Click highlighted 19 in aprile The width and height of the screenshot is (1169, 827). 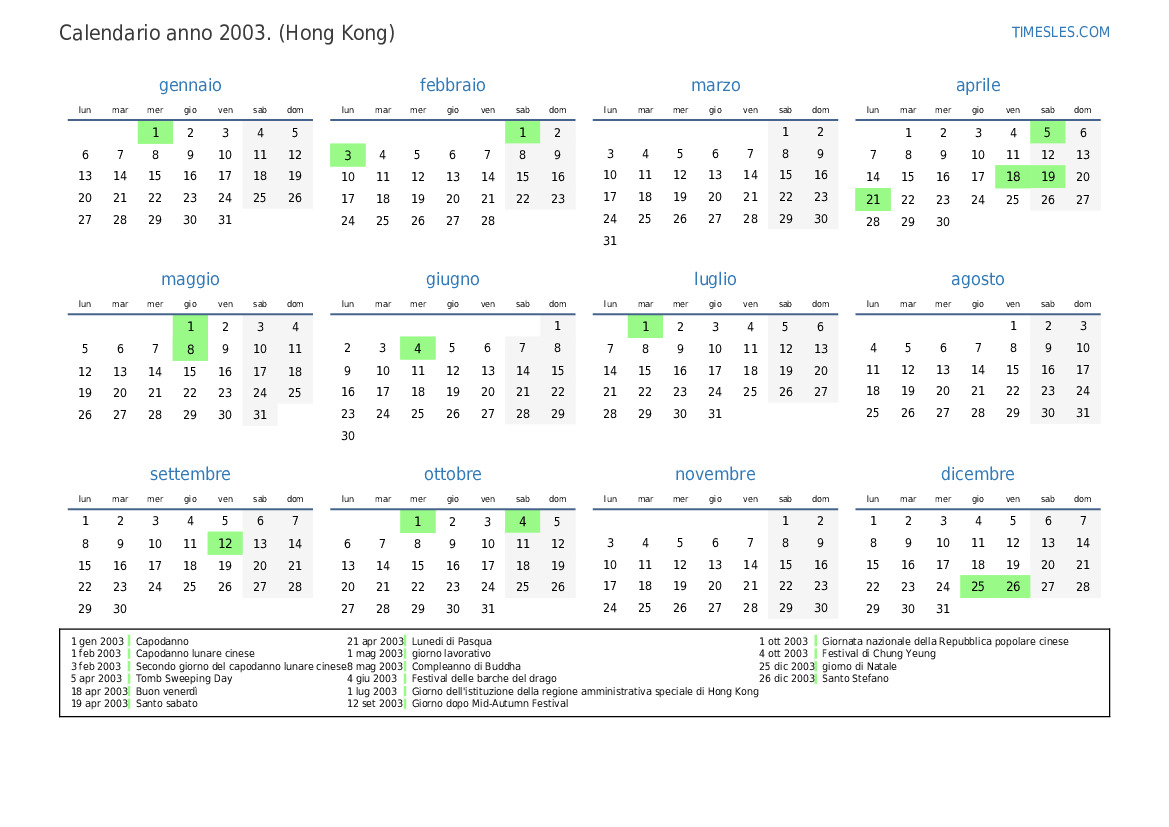pyautogui.click(x=1047, y=177)
